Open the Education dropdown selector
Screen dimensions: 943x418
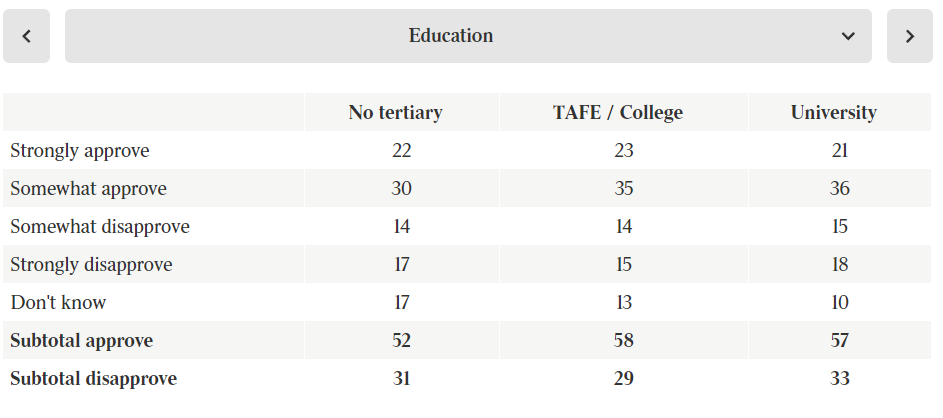[x=451, y=36]
